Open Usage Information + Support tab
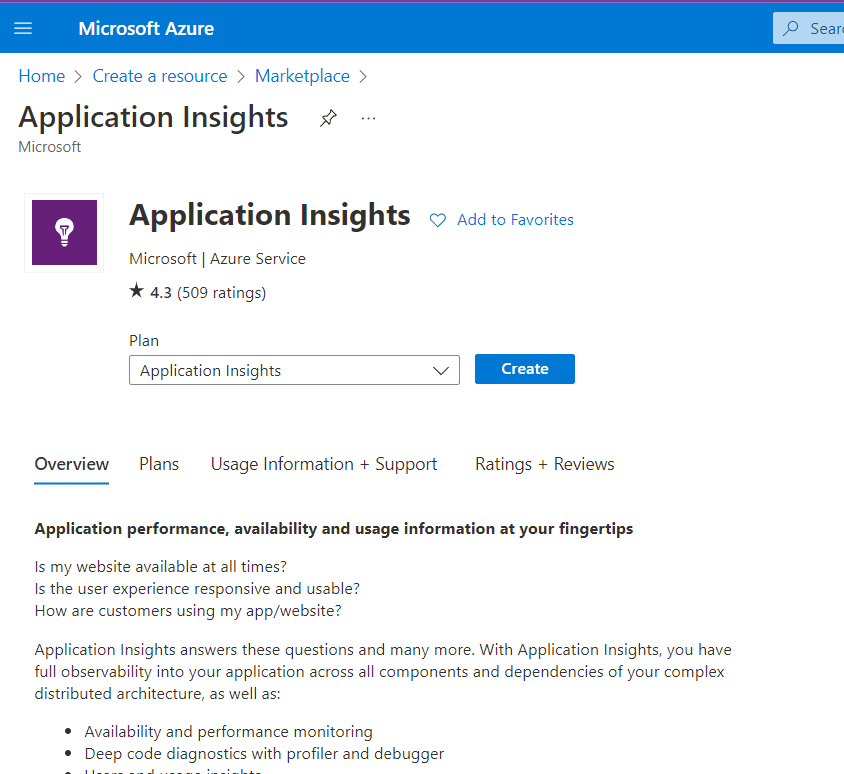 coord(323,464)
